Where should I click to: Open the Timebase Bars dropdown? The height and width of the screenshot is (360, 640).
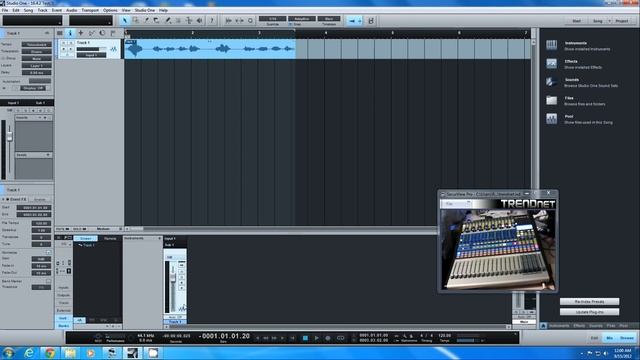(x=329, y=19)
